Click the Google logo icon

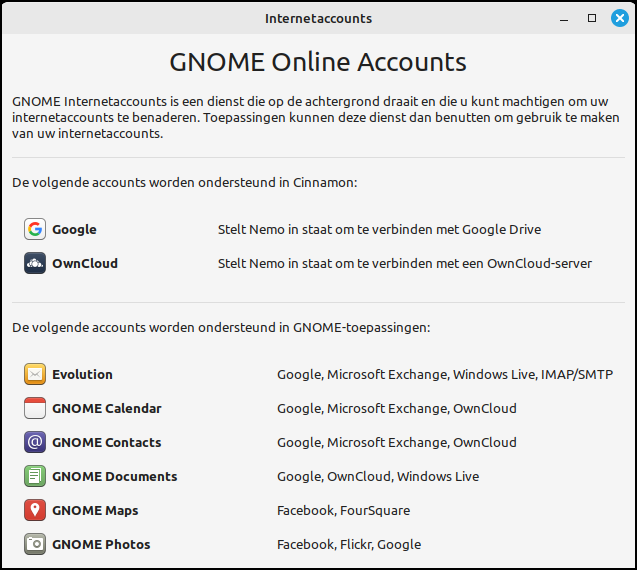[x=35, y=229]
